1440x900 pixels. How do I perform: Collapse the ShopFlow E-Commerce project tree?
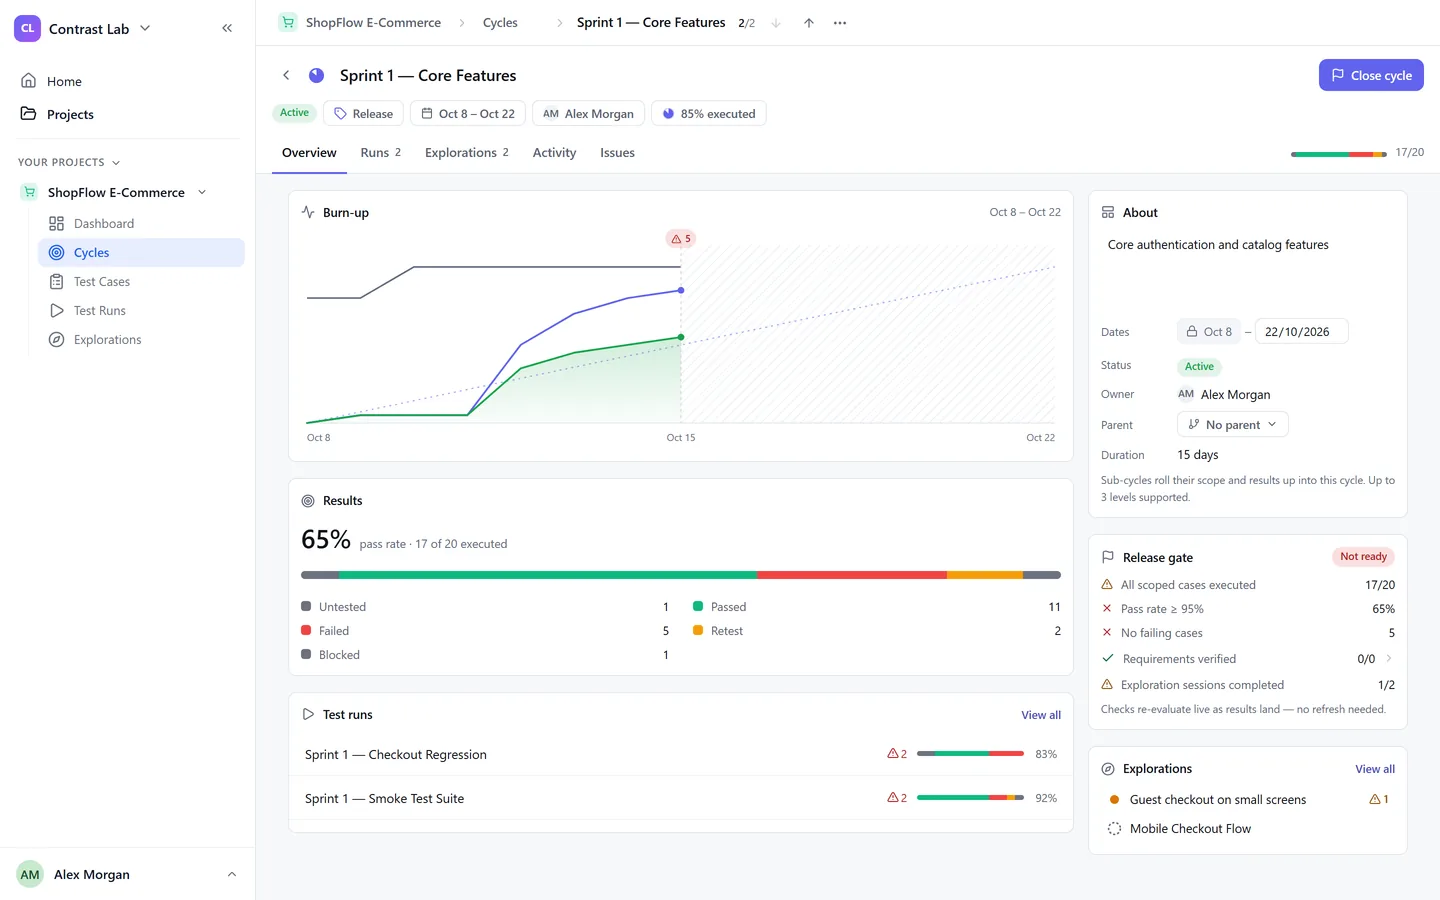pos(202,192)
